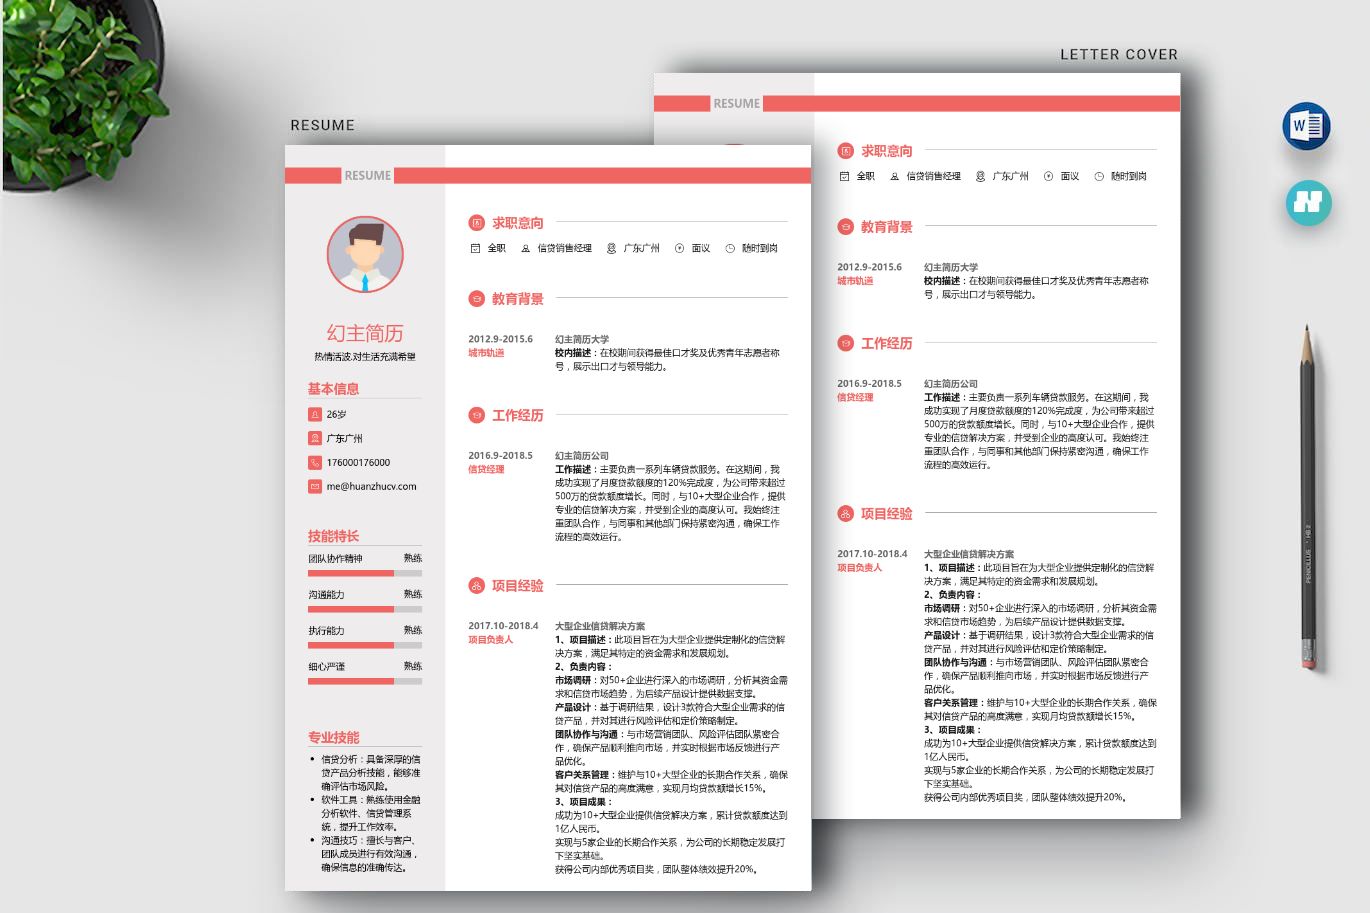This screenshot has width=1370, height=913.
Task: Click the 项目经验 section icon on LETTER COVER page
Action: point(845,514)
